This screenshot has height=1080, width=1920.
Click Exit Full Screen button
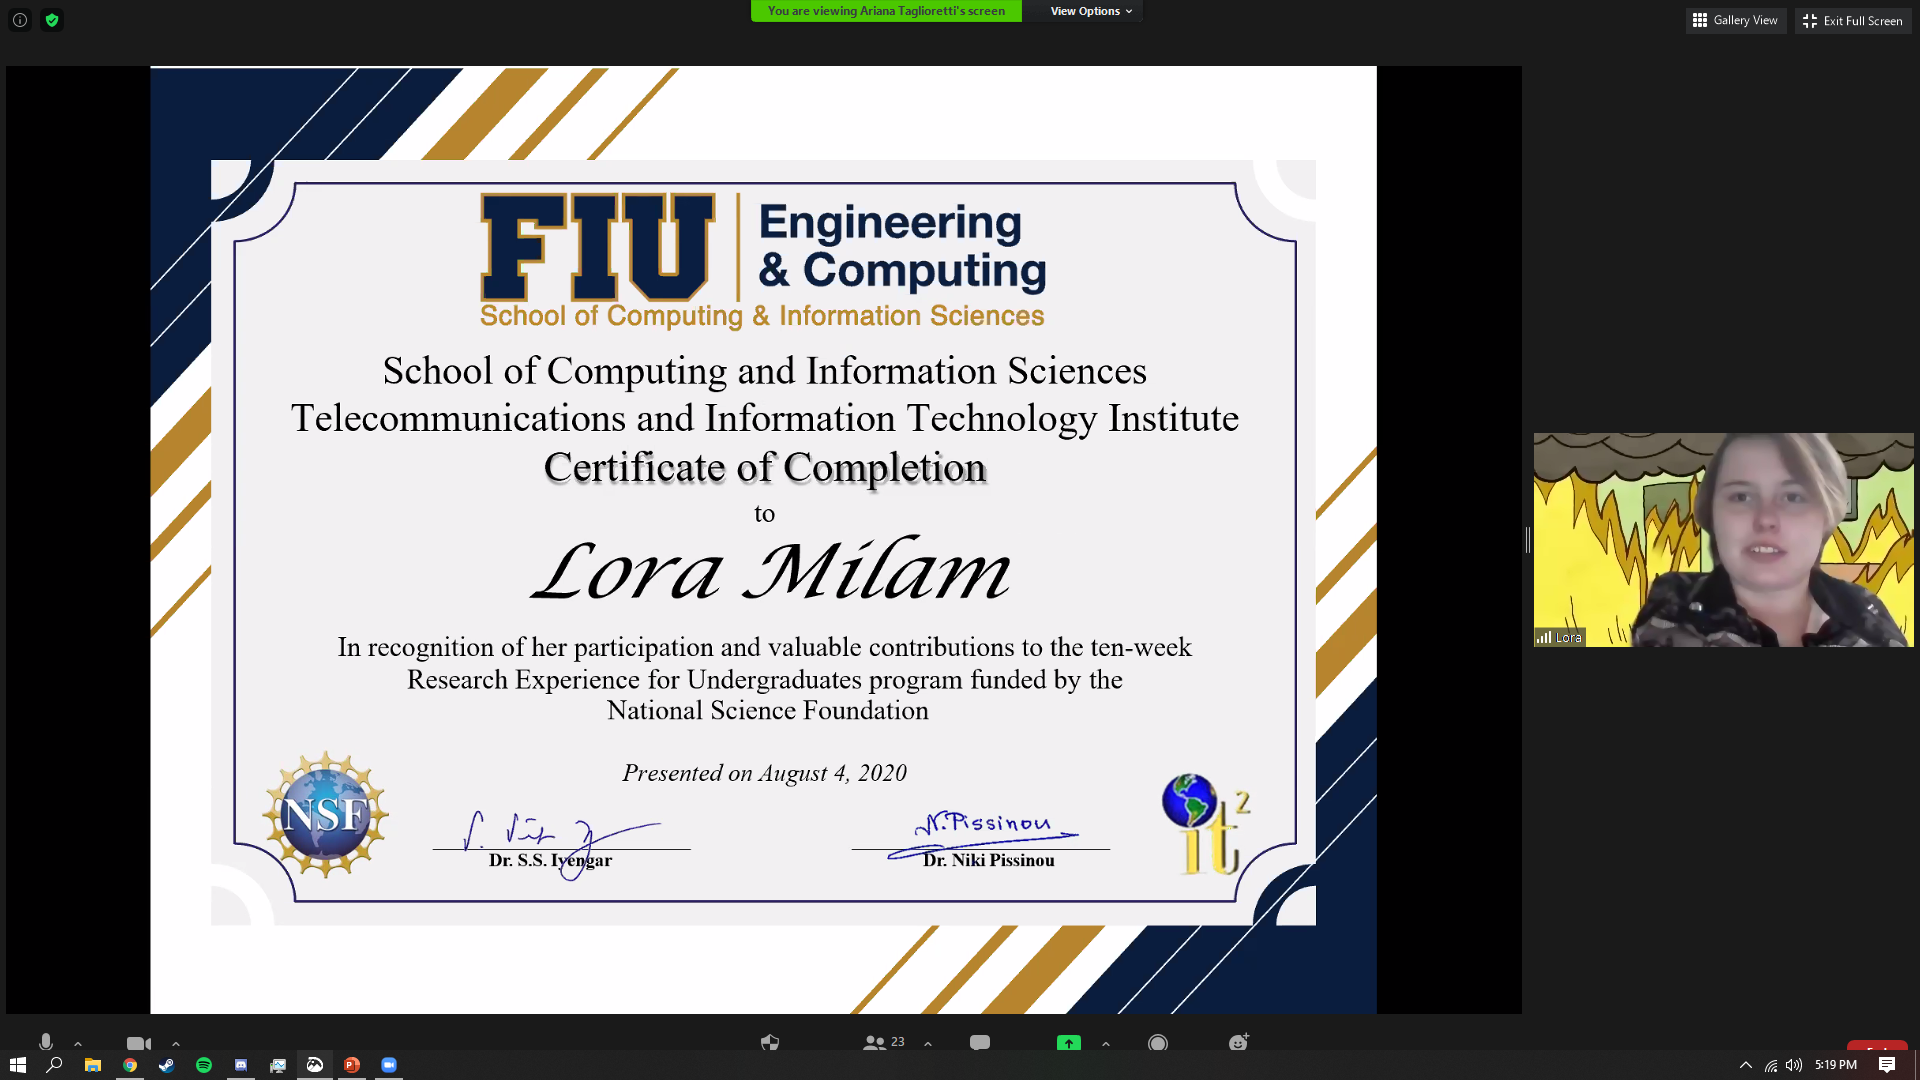[x=1853, y=20]
